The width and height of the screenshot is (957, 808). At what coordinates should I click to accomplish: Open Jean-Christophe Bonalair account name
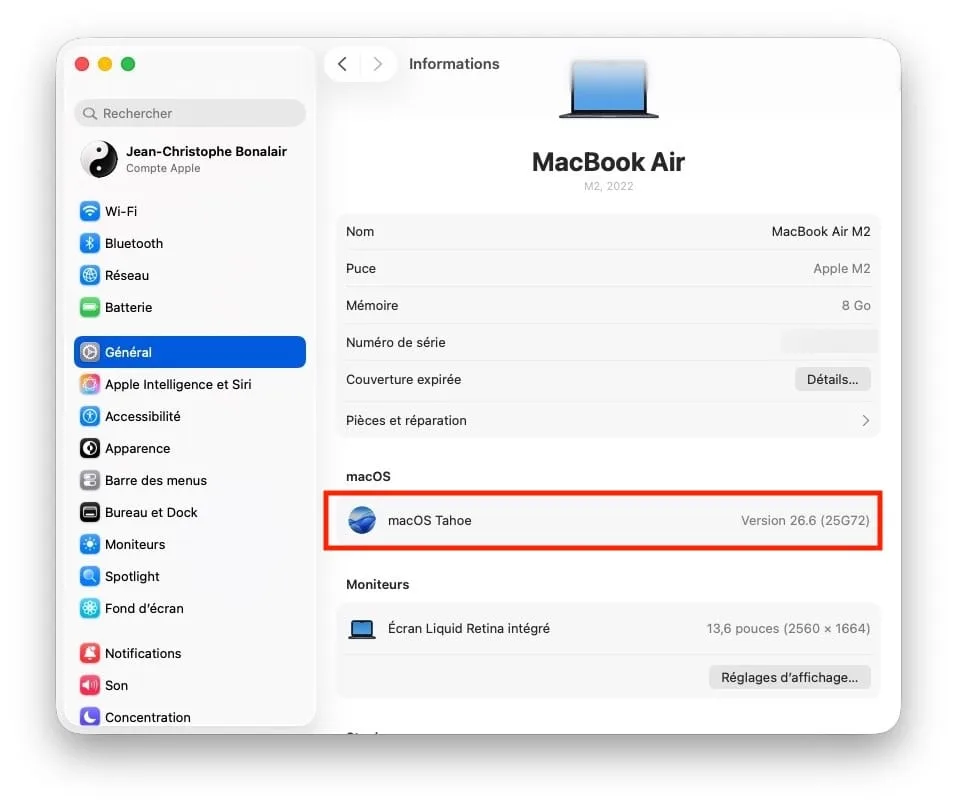(x=206, y=151)
